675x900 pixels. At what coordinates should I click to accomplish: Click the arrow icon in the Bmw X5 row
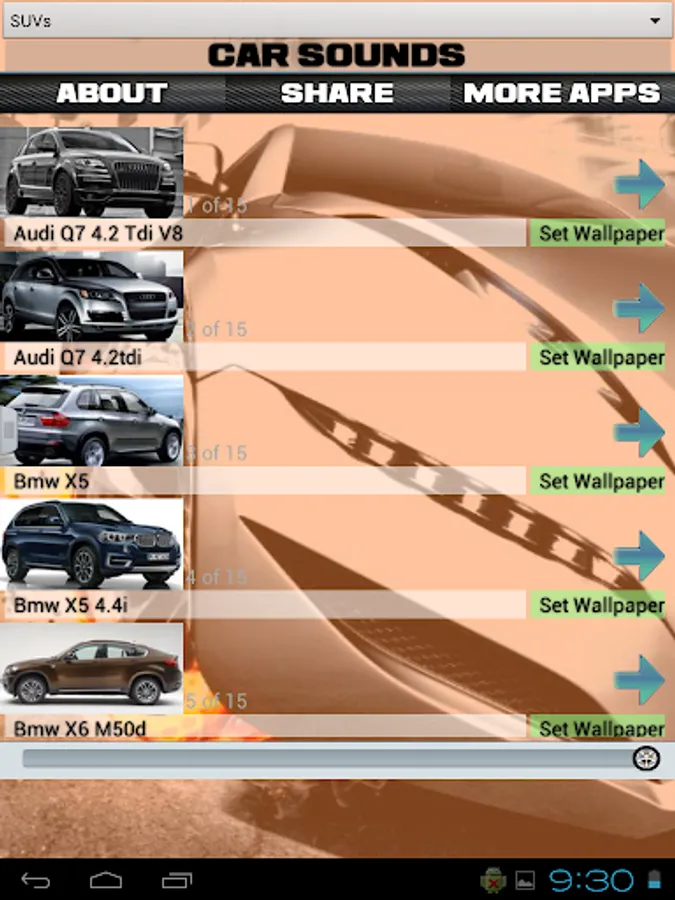639,432
